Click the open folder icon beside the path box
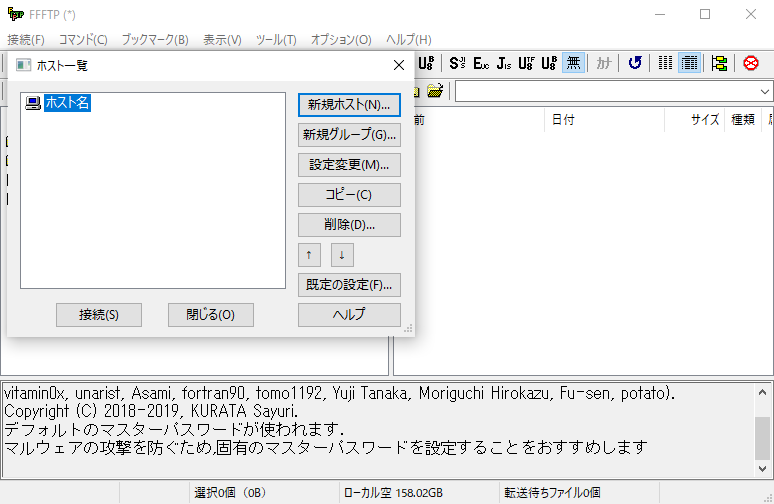This screenshot has height=504, width=774. pyautogui.click(x=435, y=91)
